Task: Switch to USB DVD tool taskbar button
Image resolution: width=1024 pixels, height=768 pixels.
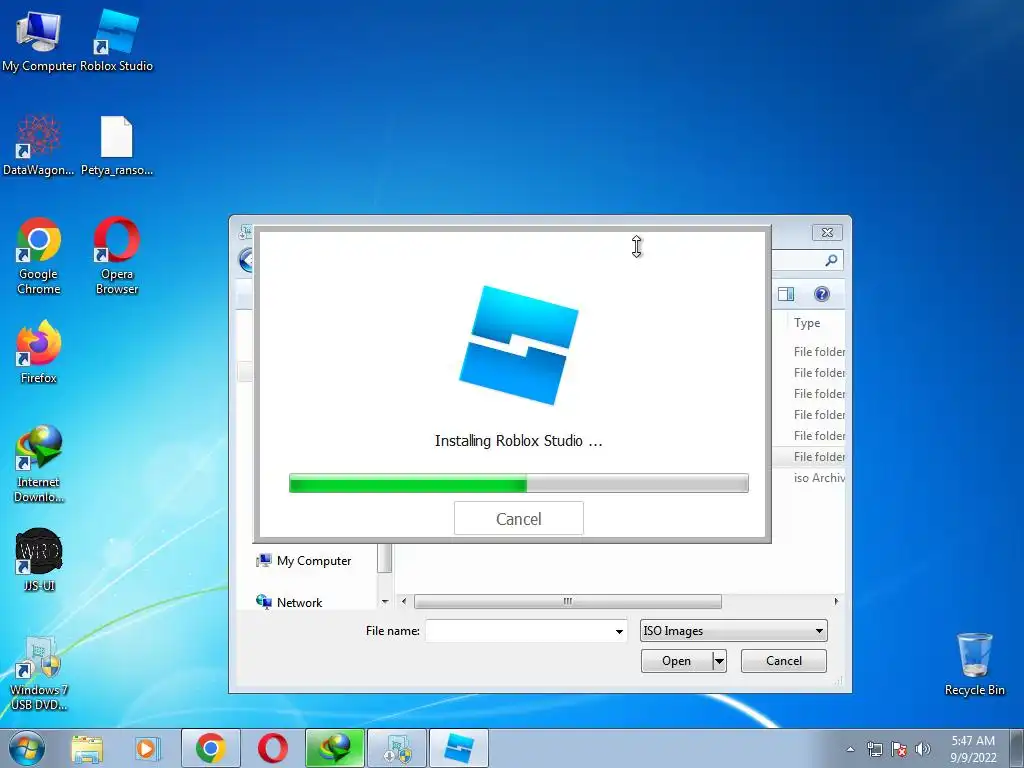Action: tap(396, 748)
